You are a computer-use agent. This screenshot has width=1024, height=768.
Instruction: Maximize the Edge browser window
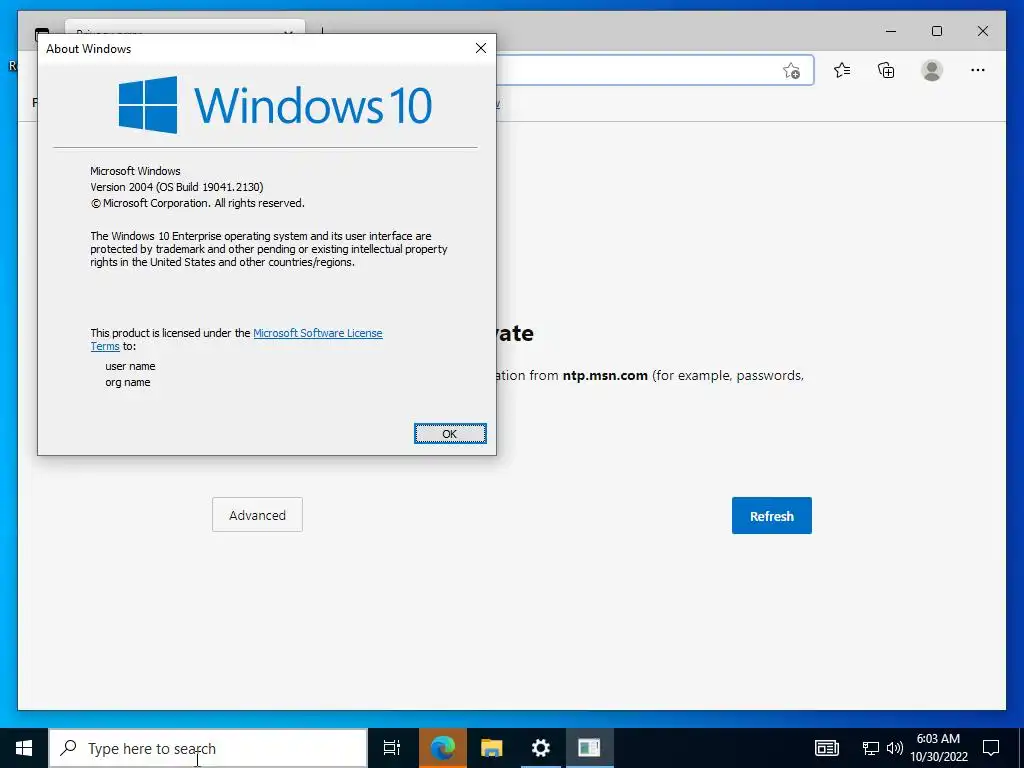936,31
